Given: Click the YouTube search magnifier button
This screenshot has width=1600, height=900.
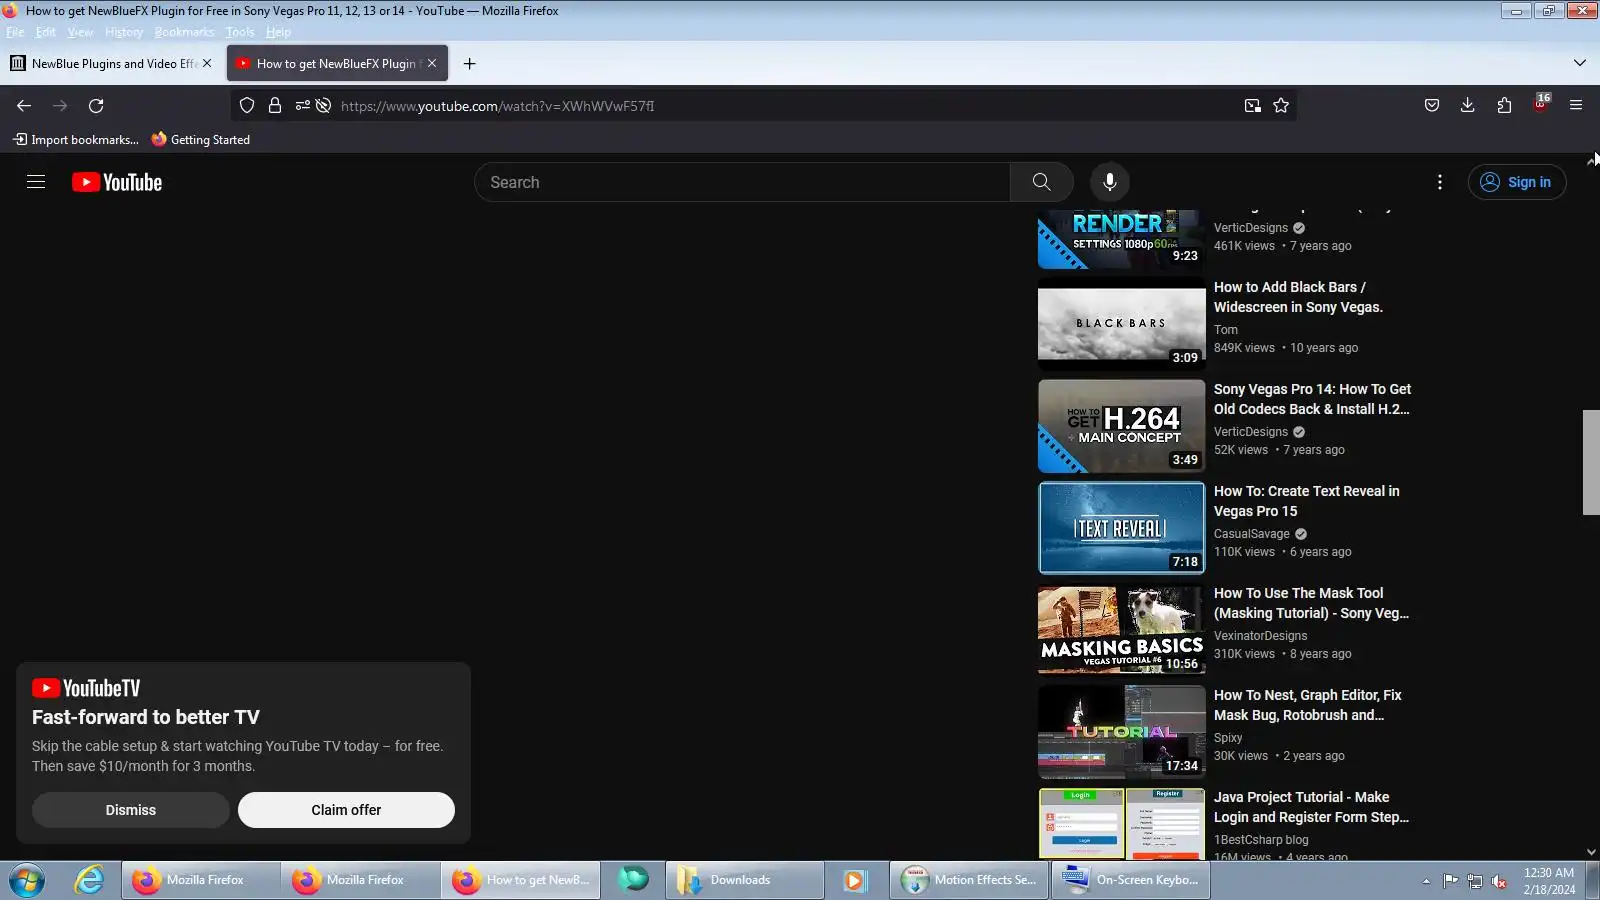Looking at the screenshot, I should pyautogui.click(x=1041, y=182).
